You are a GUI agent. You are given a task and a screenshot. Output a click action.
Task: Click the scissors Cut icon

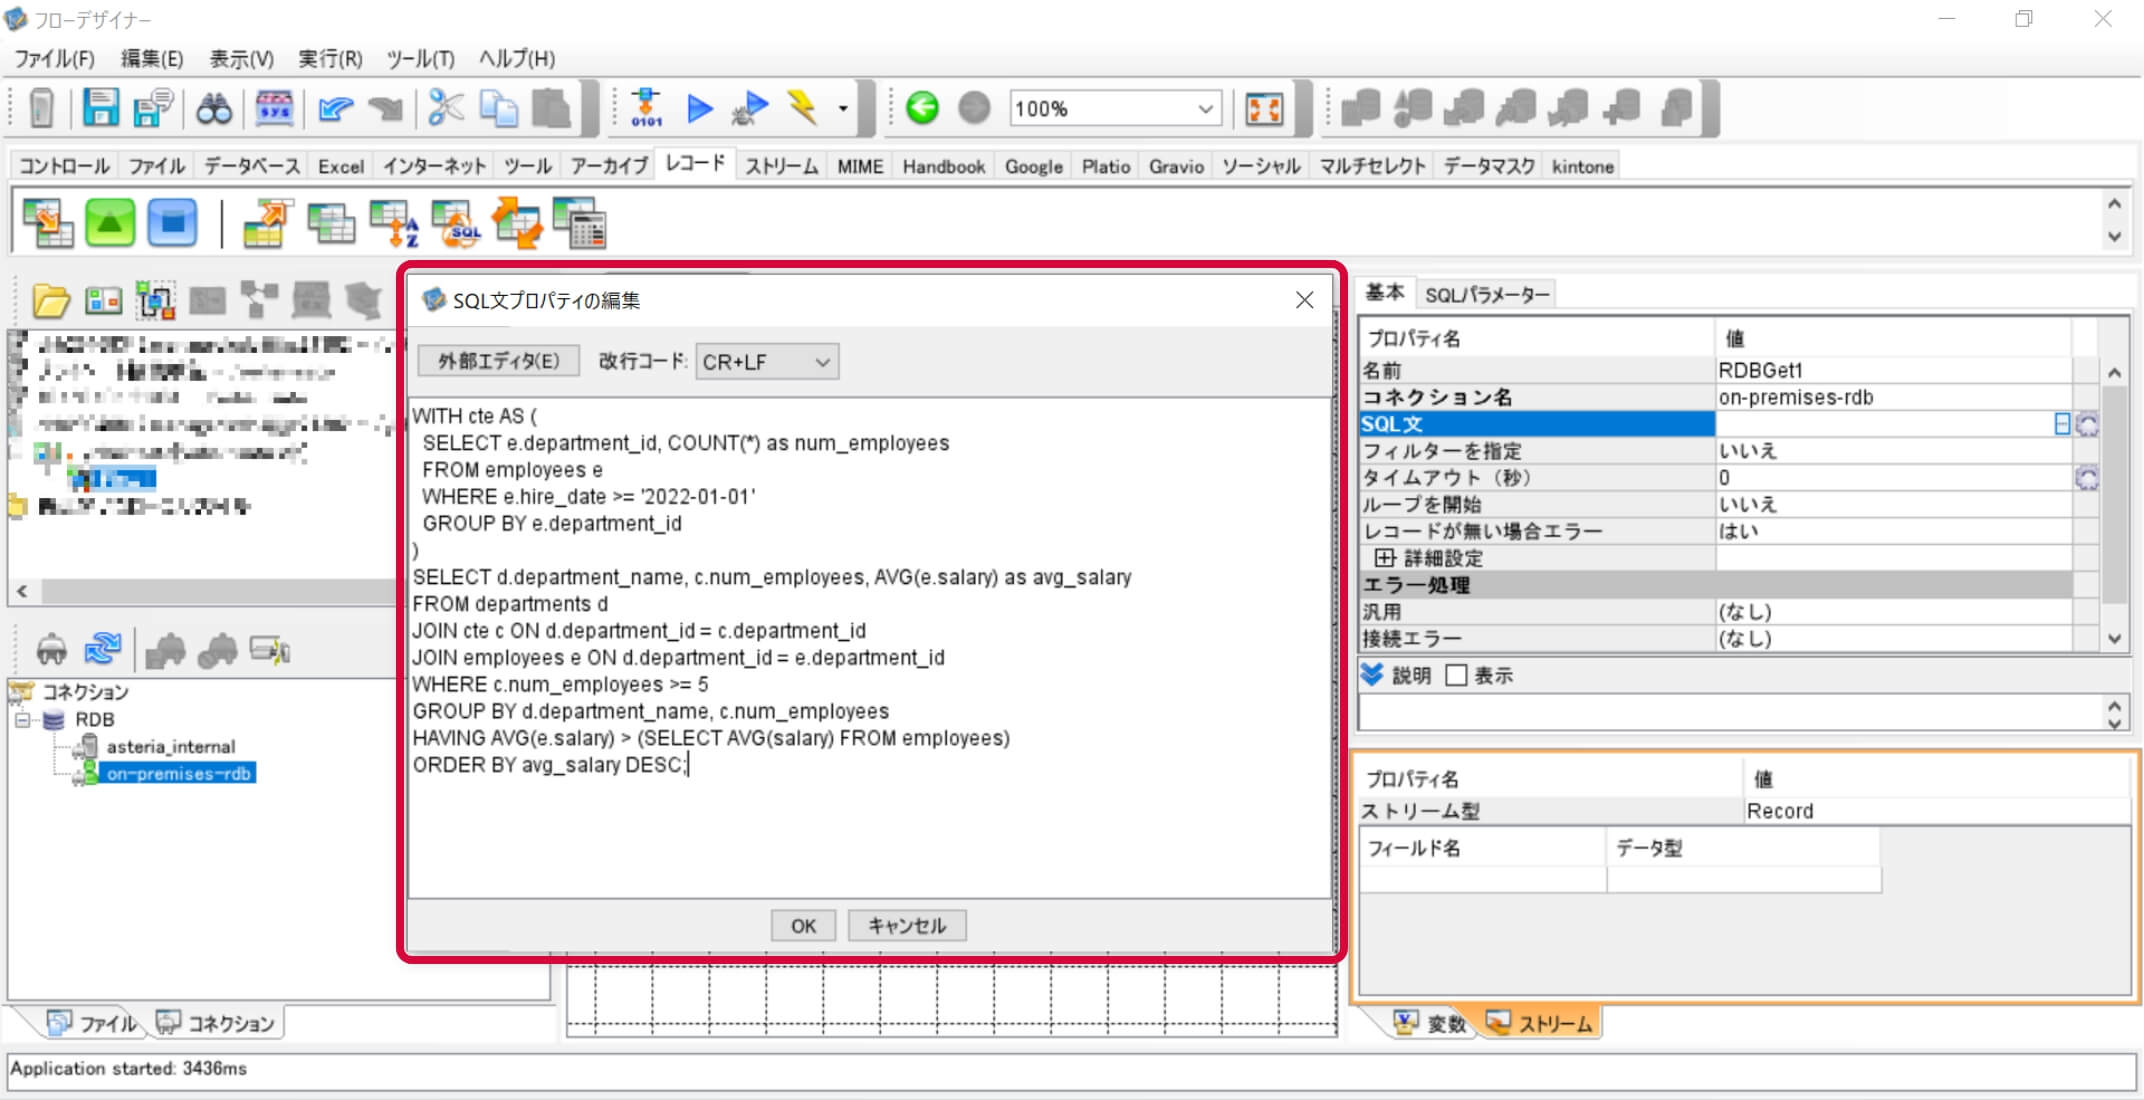pyautogui.click(x=445, y=107)
